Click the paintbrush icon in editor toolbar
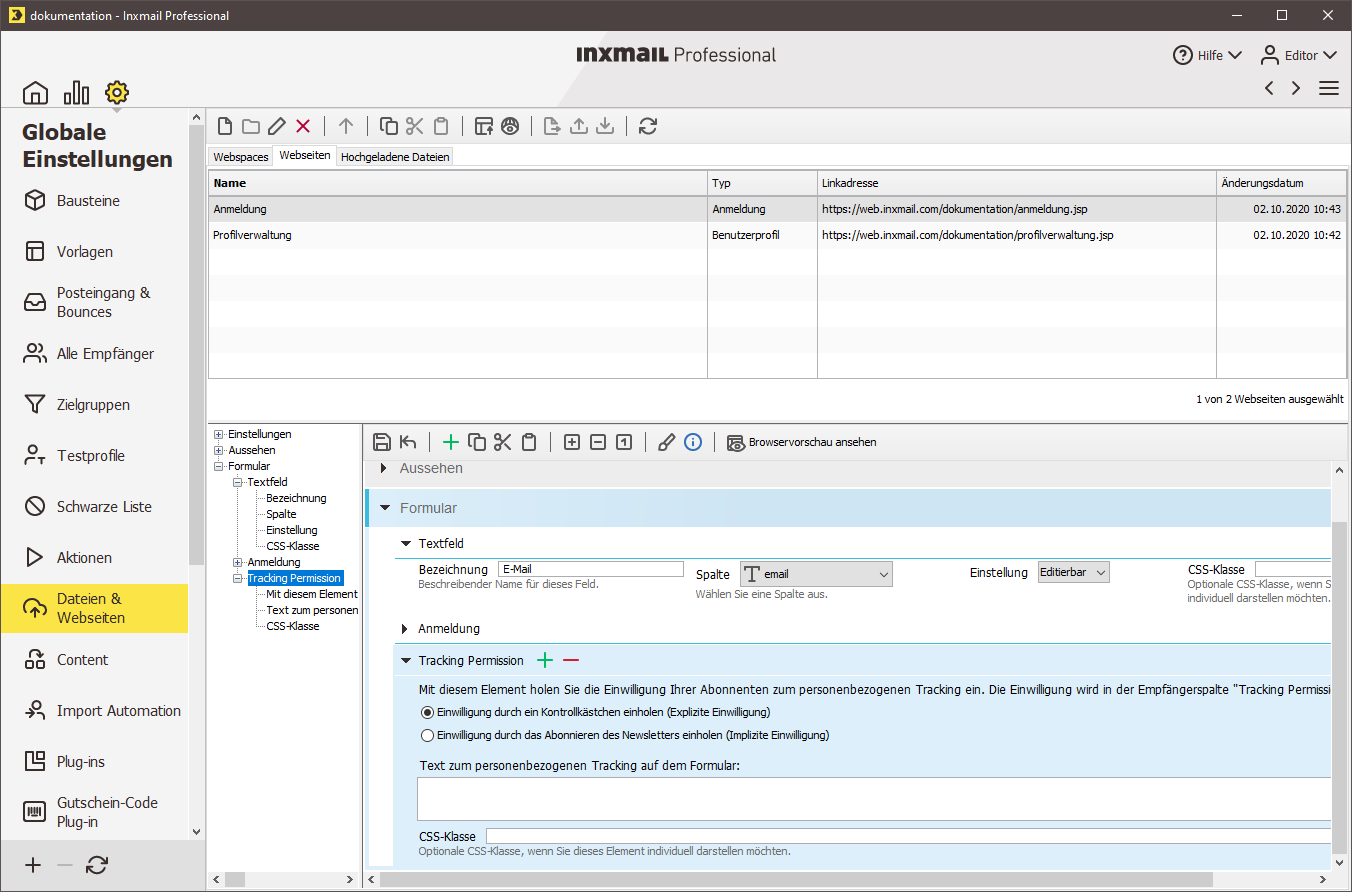Screen dimensions: 1352x892 pos(667,442)
